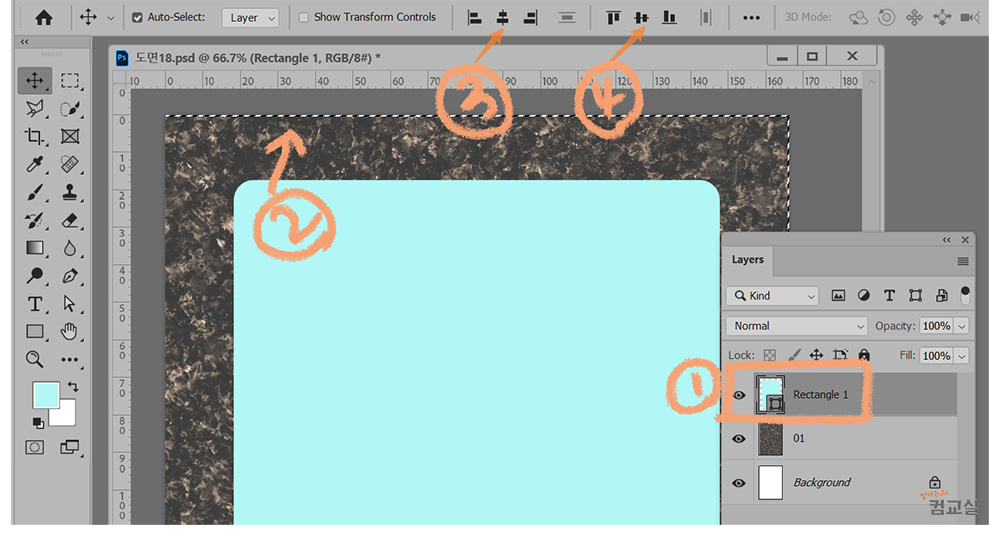The width and height of the screenshot is (1000, 537).
Task: Choose the Horizontal Type tool
Action: tap(34, 304)
